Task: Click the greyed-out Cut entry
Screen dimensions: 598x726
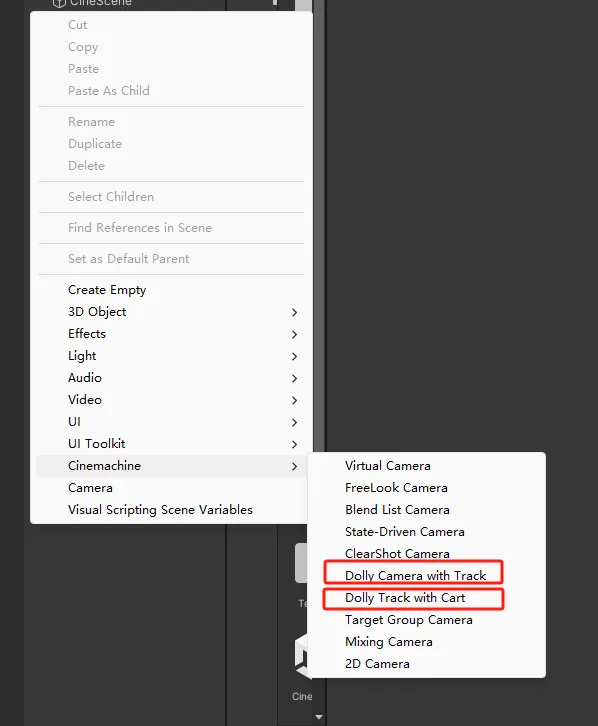Action: click(171, 25)
